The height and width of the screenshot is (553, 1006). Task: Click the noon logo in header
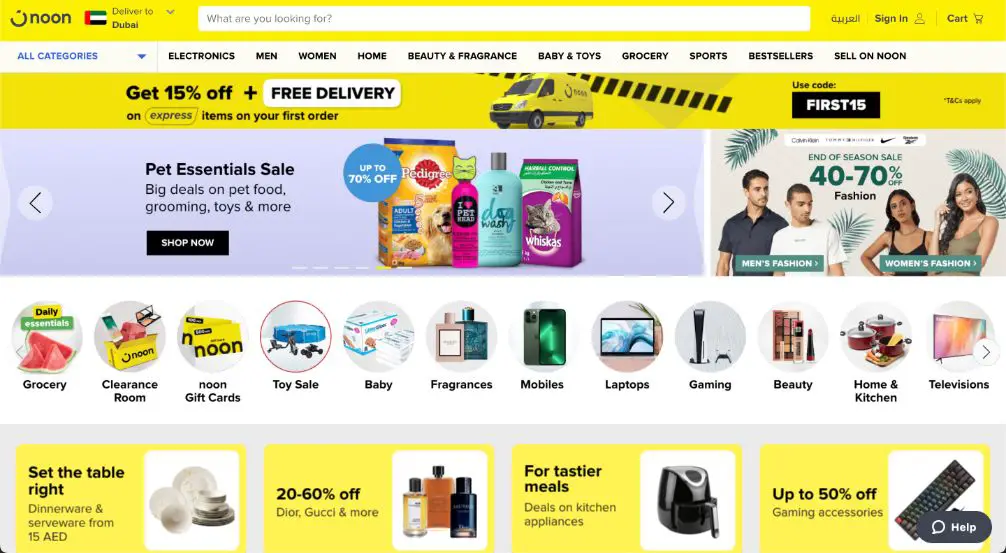[x=40, y=19]
